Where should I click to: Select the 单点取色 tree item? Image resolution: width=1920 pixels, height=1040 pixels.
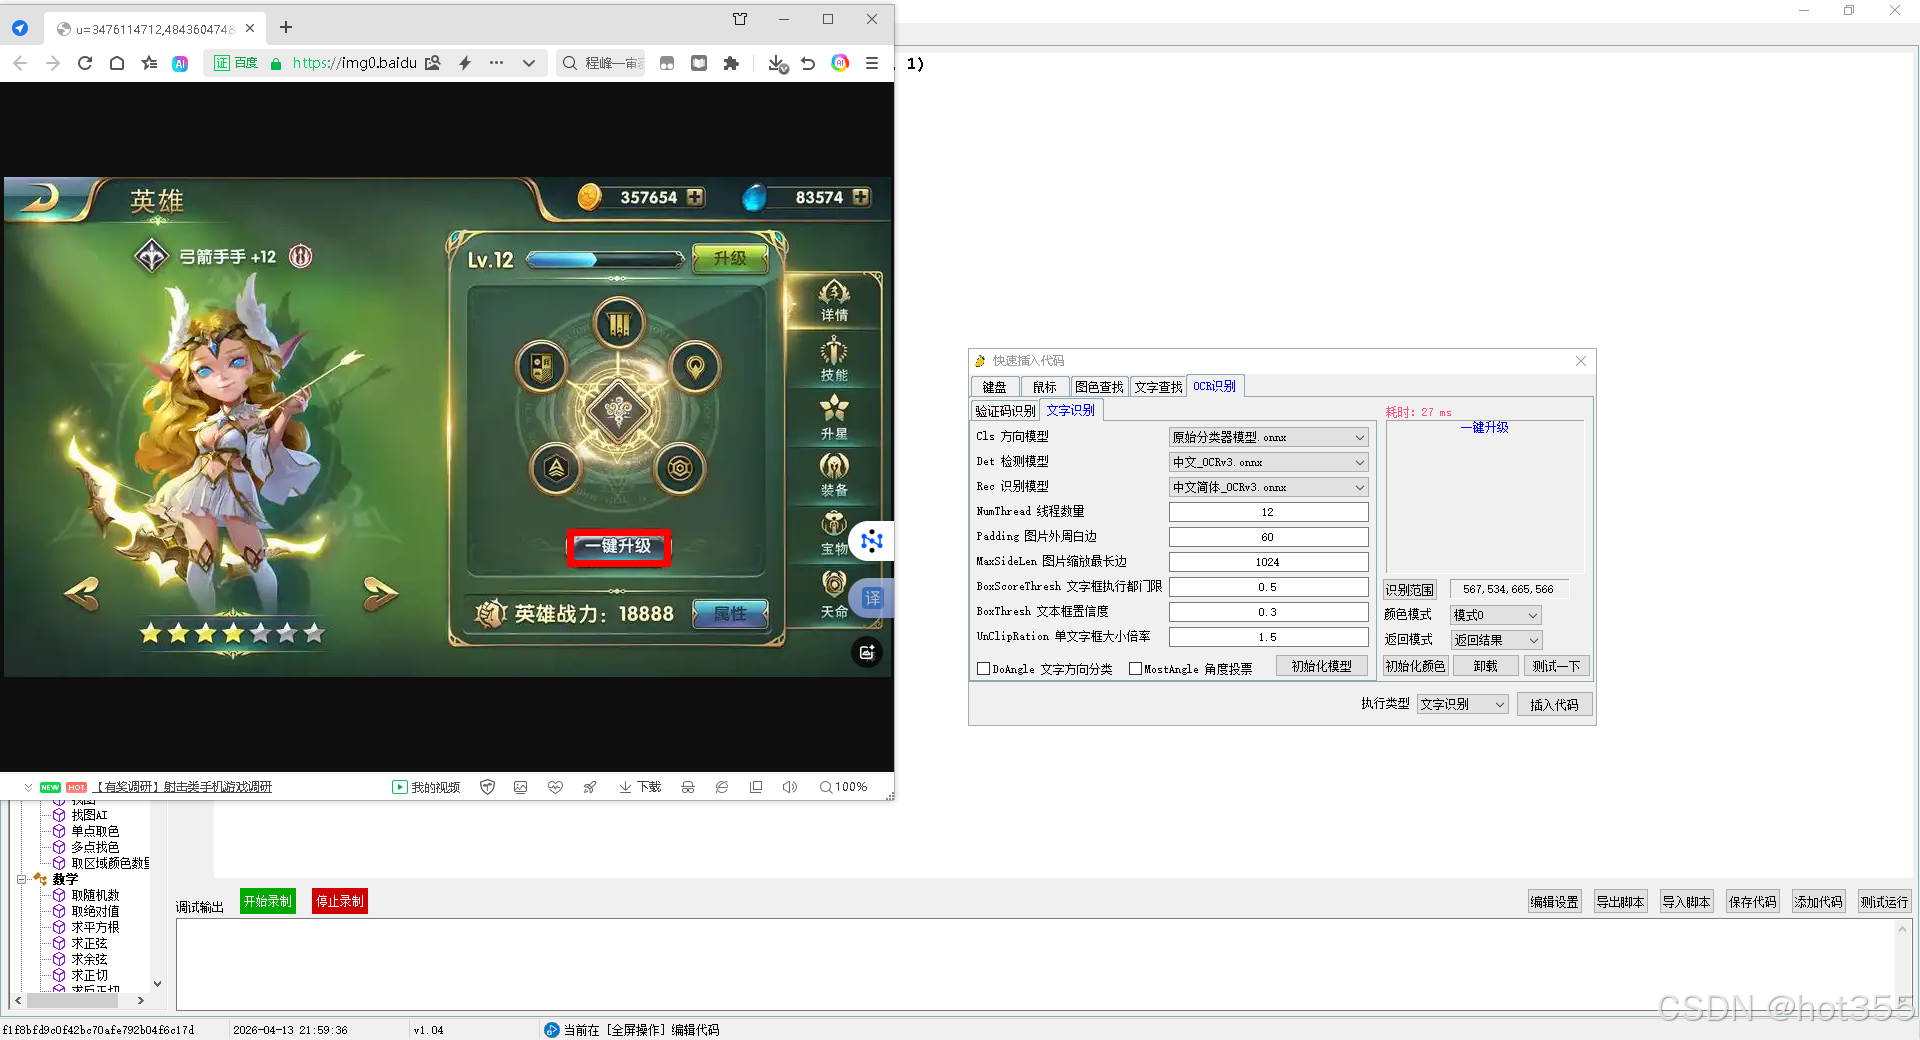coord(95,831)
